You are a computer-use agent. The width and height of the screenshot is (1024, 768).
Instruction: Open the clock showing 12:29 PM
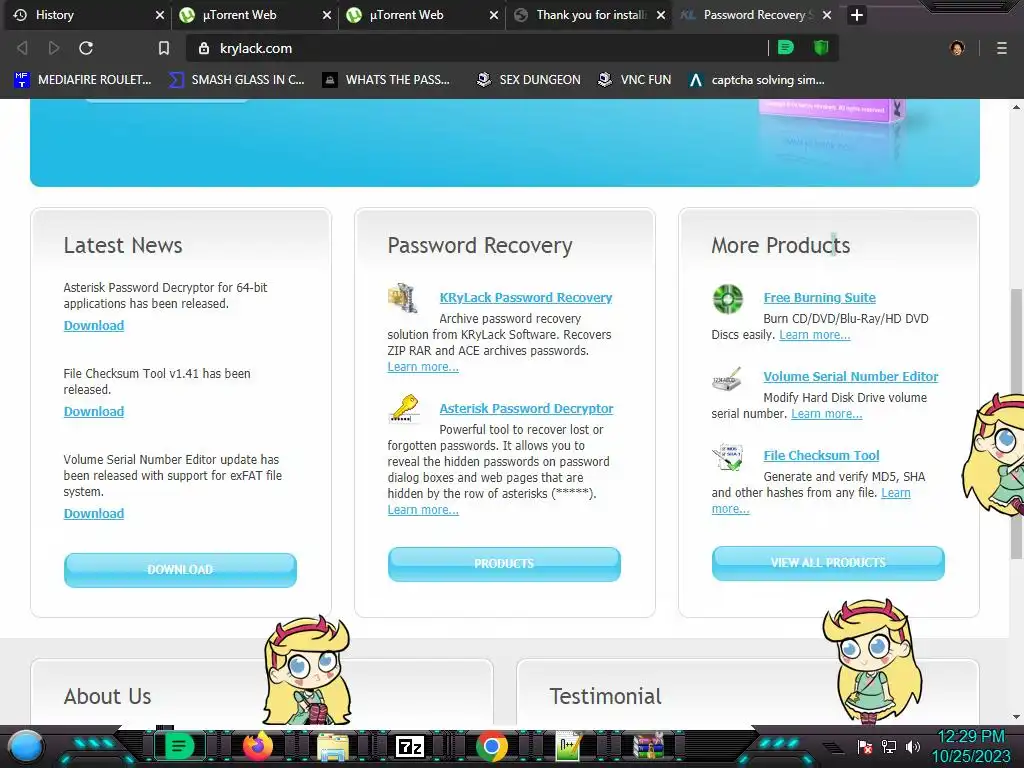[x=971, y=746]
